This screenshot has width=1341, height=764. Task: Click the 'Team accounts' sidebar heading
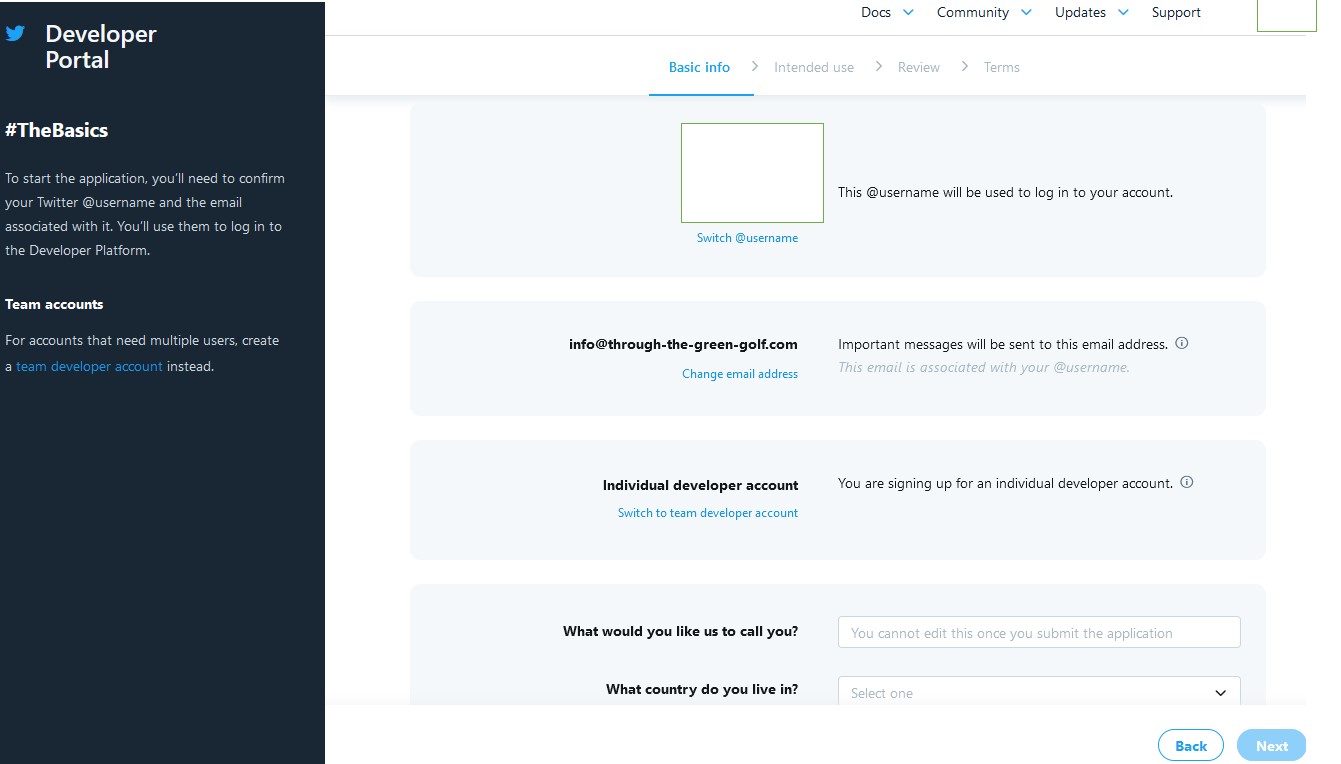coord(54,304)
